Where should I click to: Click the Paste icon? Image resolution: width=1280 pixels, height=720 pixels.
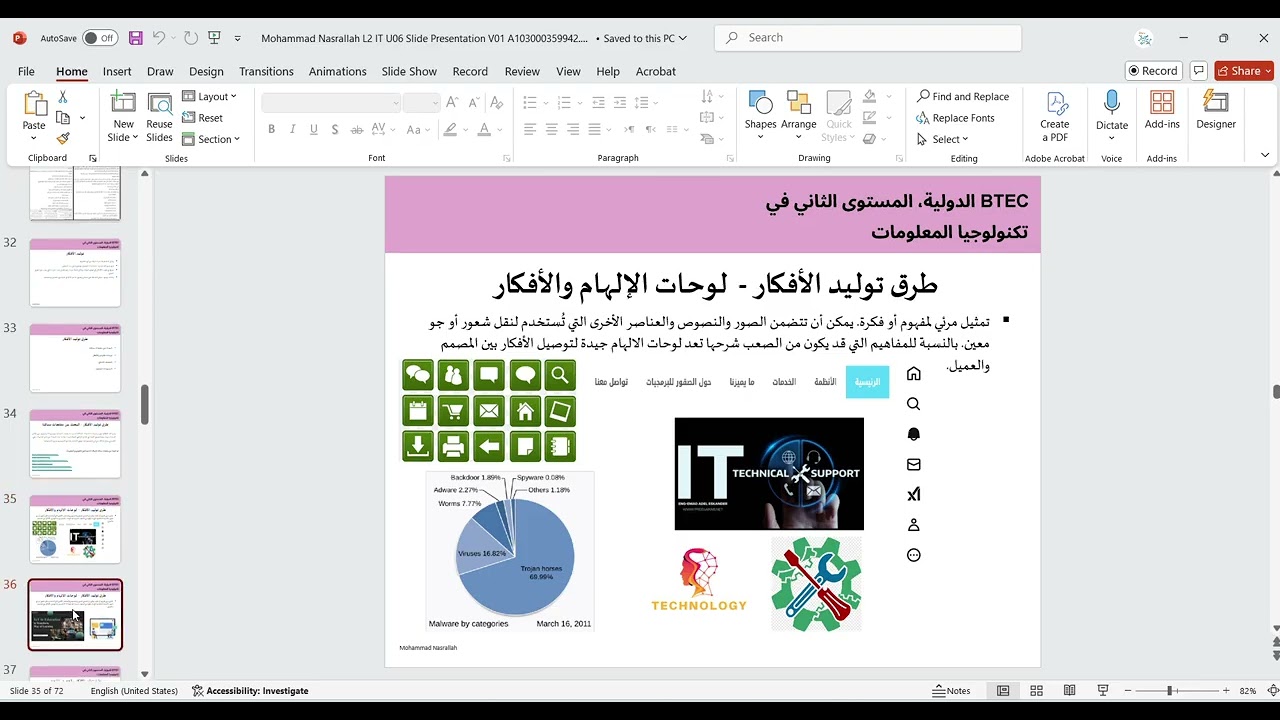(34, 104)
